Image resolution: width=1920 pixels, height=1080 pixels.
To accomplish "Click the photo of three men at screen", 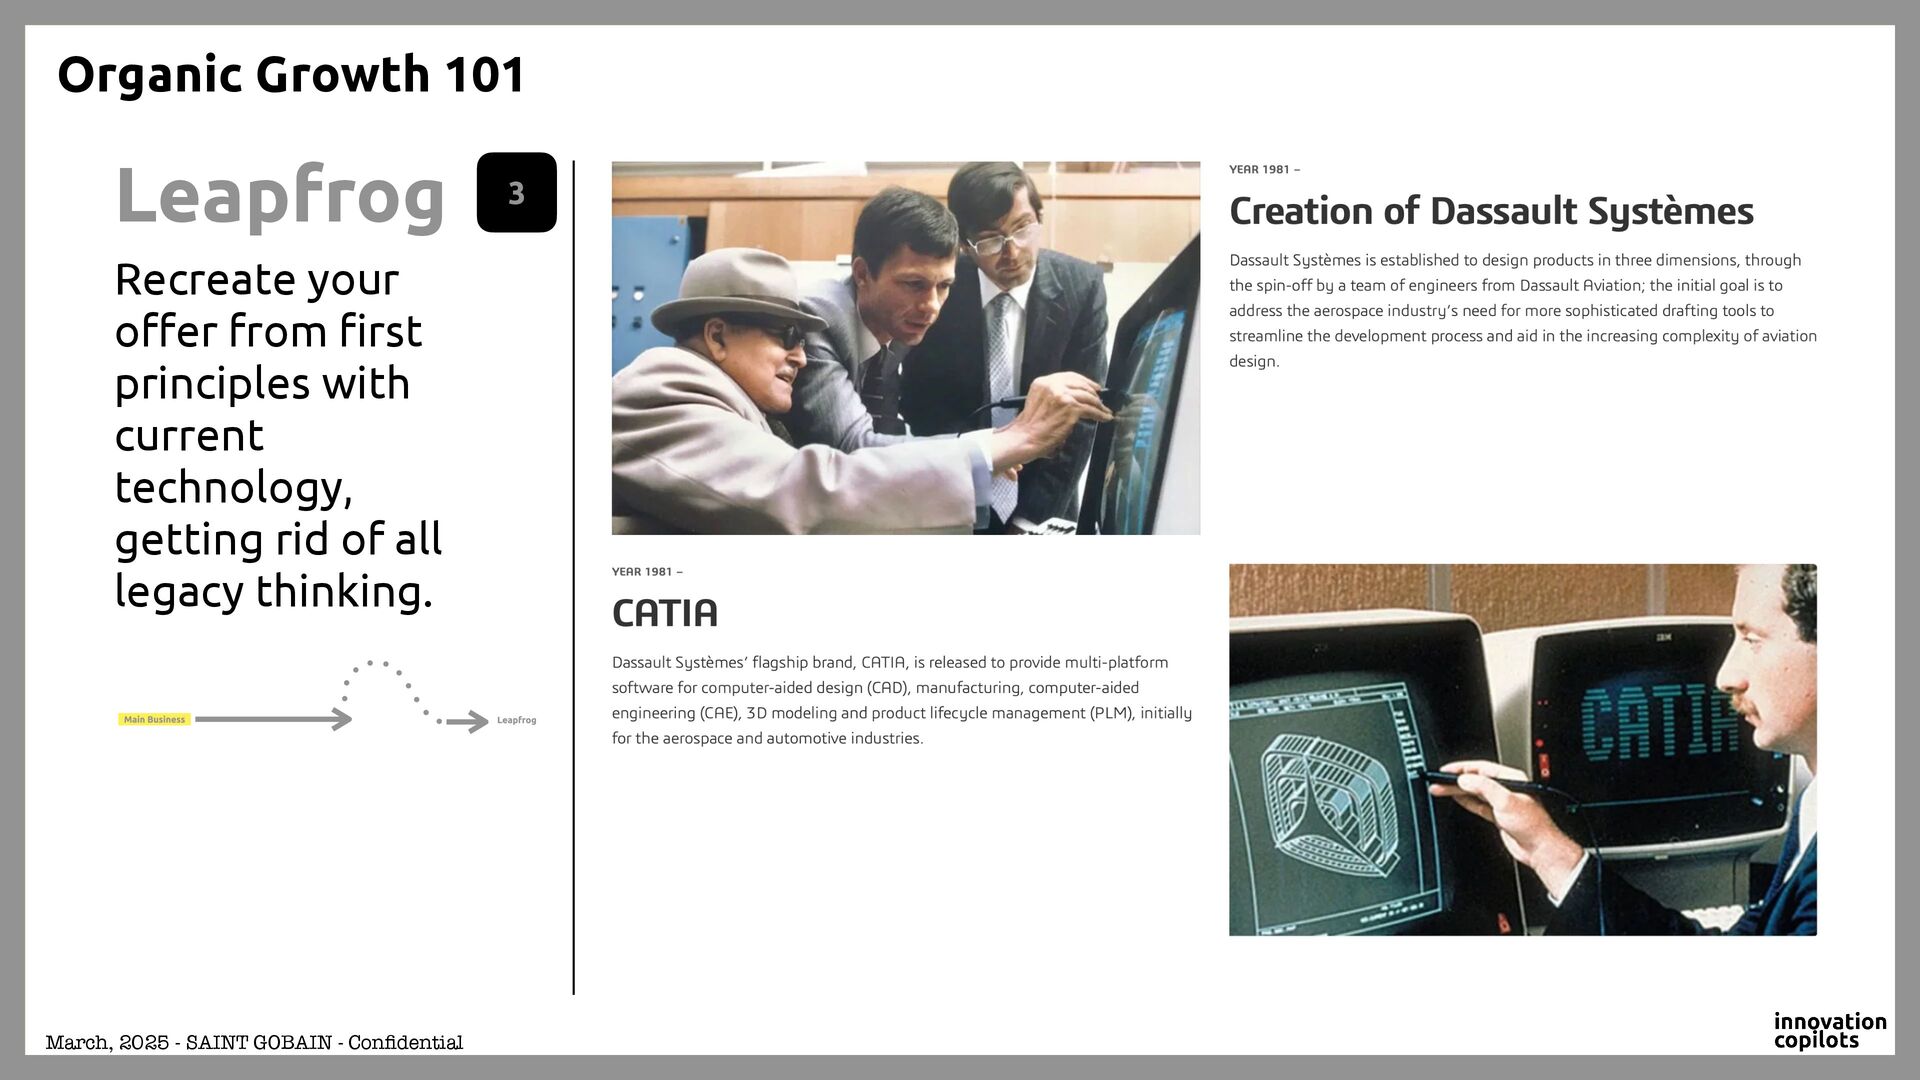I will tap(905, 348).
